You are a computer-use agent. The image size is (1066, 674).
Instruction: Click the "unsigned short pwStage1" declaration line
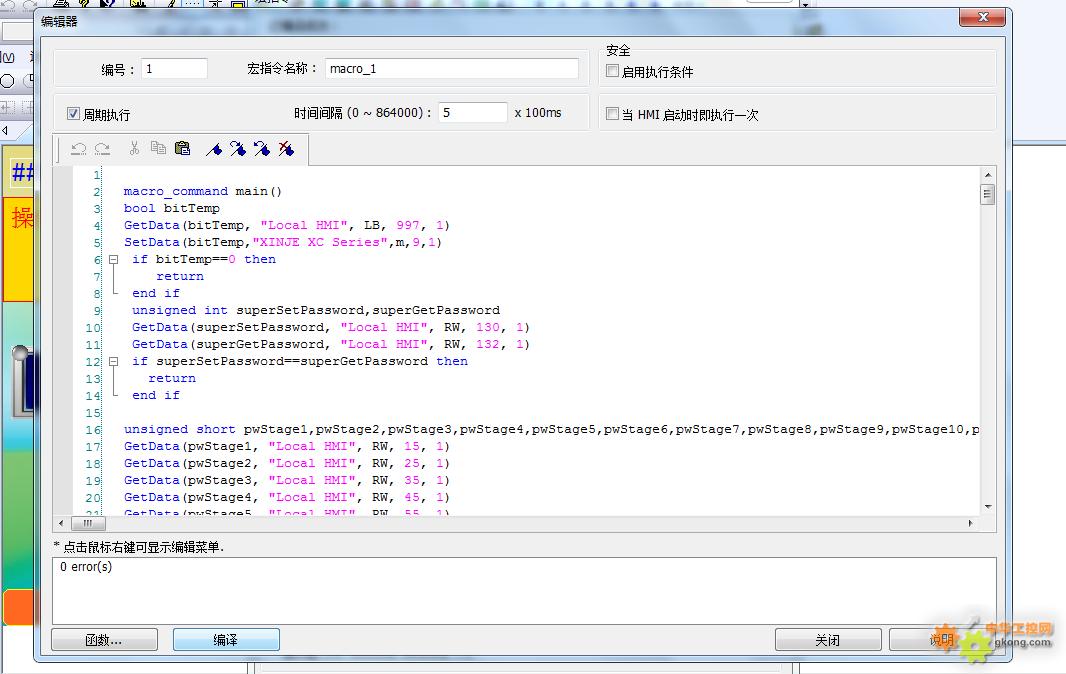click(551, 429)
